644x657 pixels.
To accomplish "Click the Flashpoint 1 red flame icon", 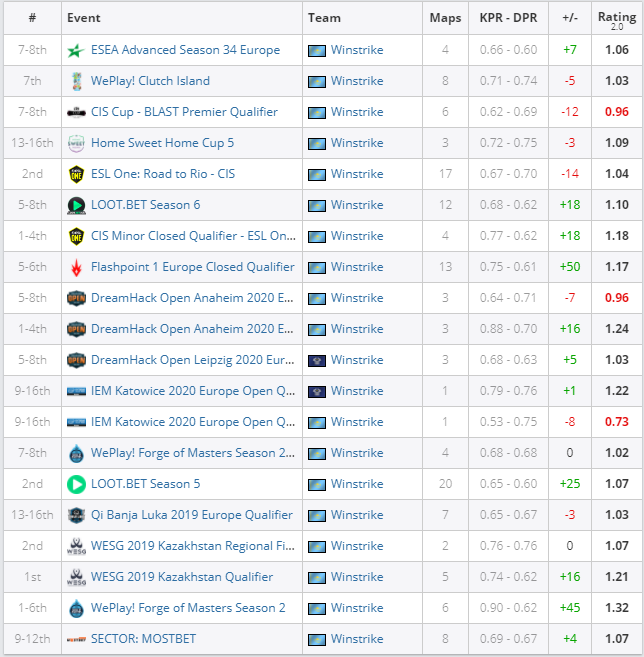I will 76,268.
